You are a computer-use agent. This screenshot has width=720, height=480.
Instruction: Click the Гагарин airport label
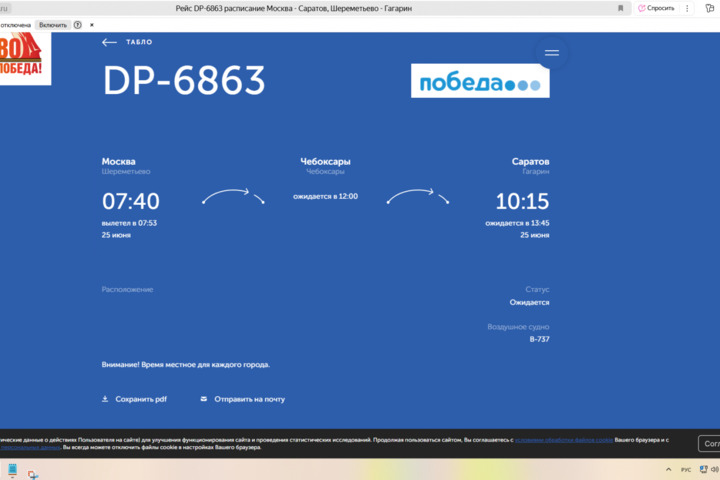536,172
